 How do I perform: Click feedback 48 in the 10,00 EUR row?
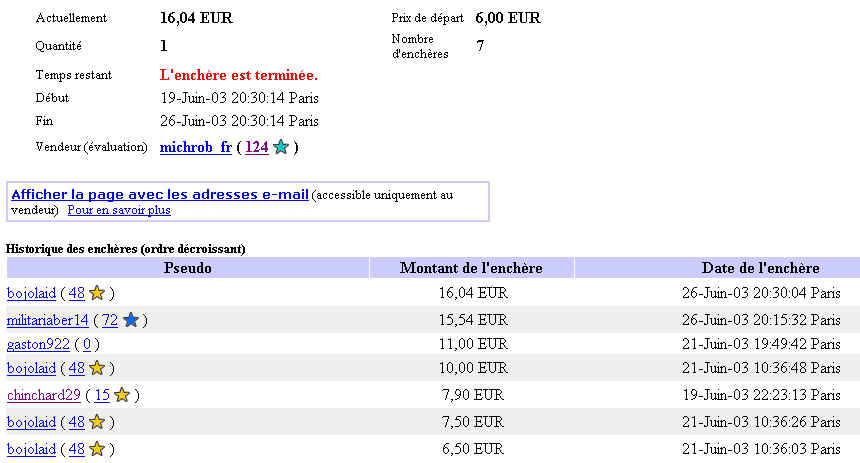click(77, 368)
